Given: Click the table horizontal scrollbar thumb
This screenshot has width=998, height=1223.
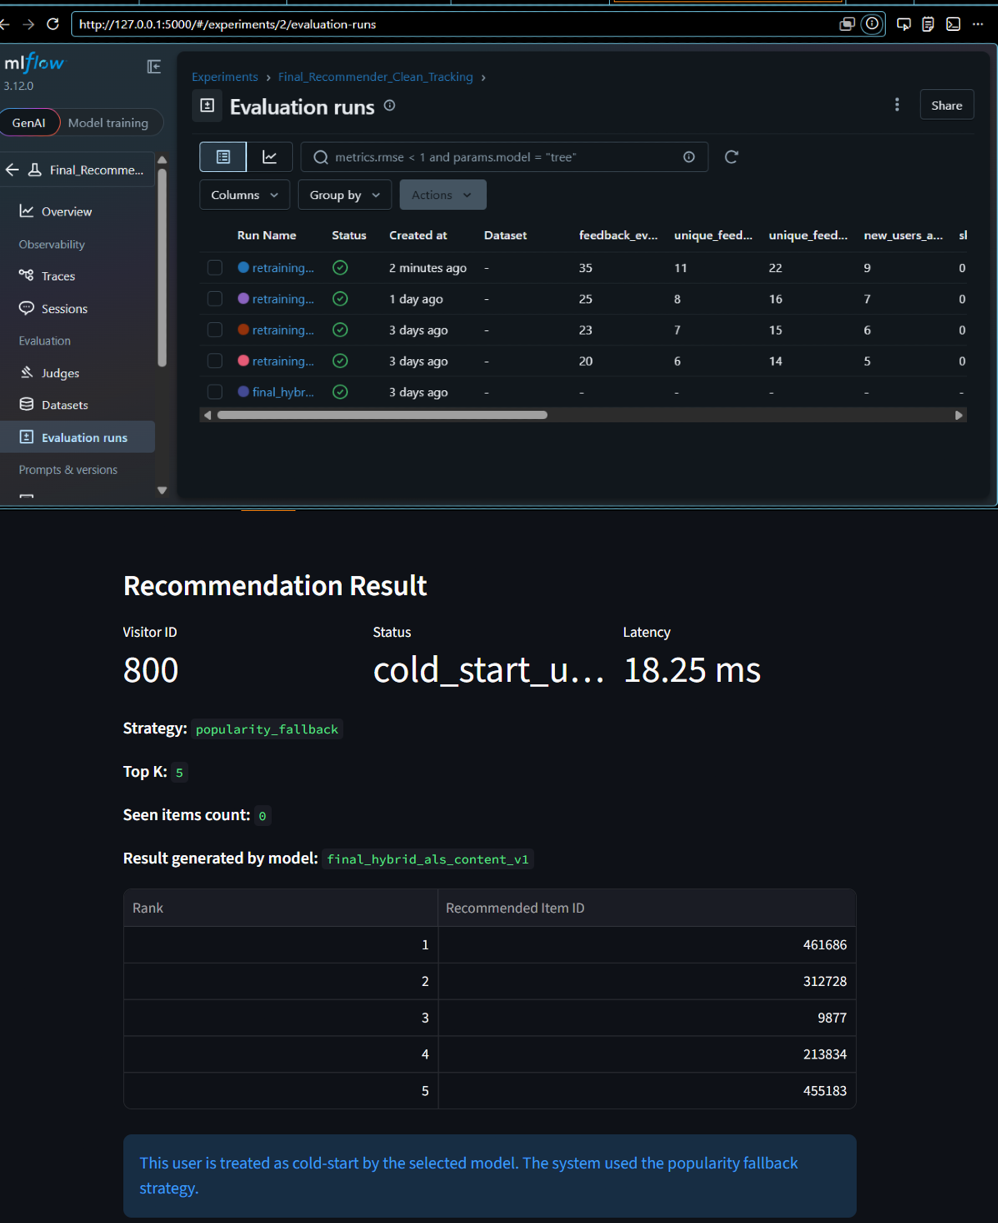Looking at the screenshot, I should coord(382,415).
